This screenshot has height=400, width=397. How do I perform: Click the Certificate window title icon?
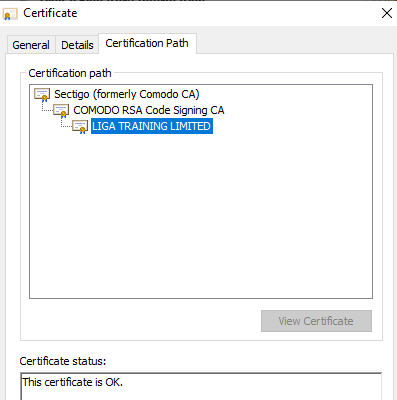(x=10, y=14)
